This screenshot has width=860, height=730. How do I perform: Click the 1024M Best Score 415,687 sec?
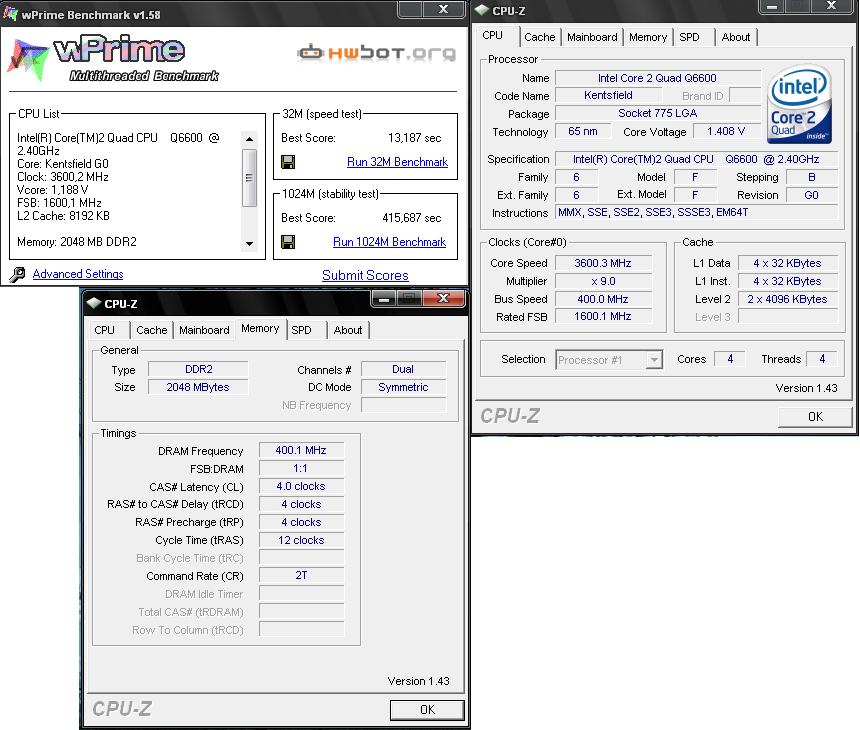(x=411, y=218)
